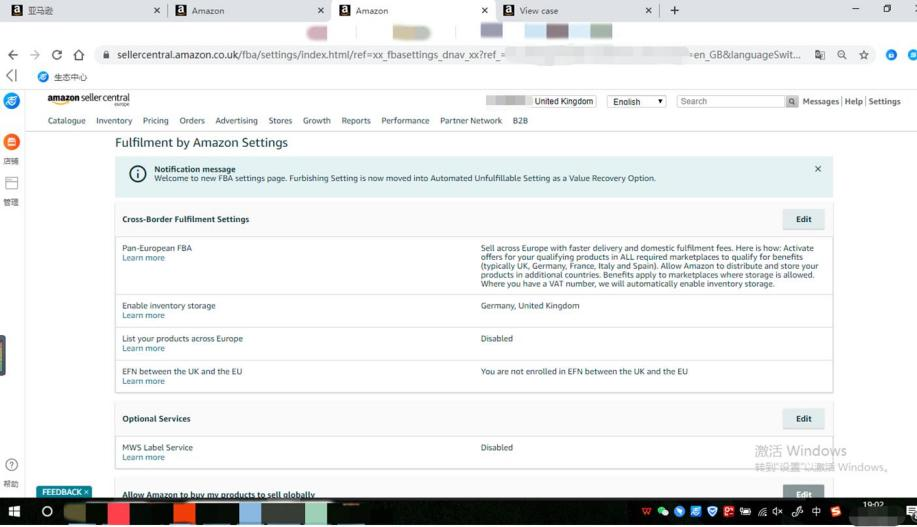This screenshot has width=917, height=527.
Task: Click 'Germany, United Kingdom' storage value
Action: tap(530, 305)
